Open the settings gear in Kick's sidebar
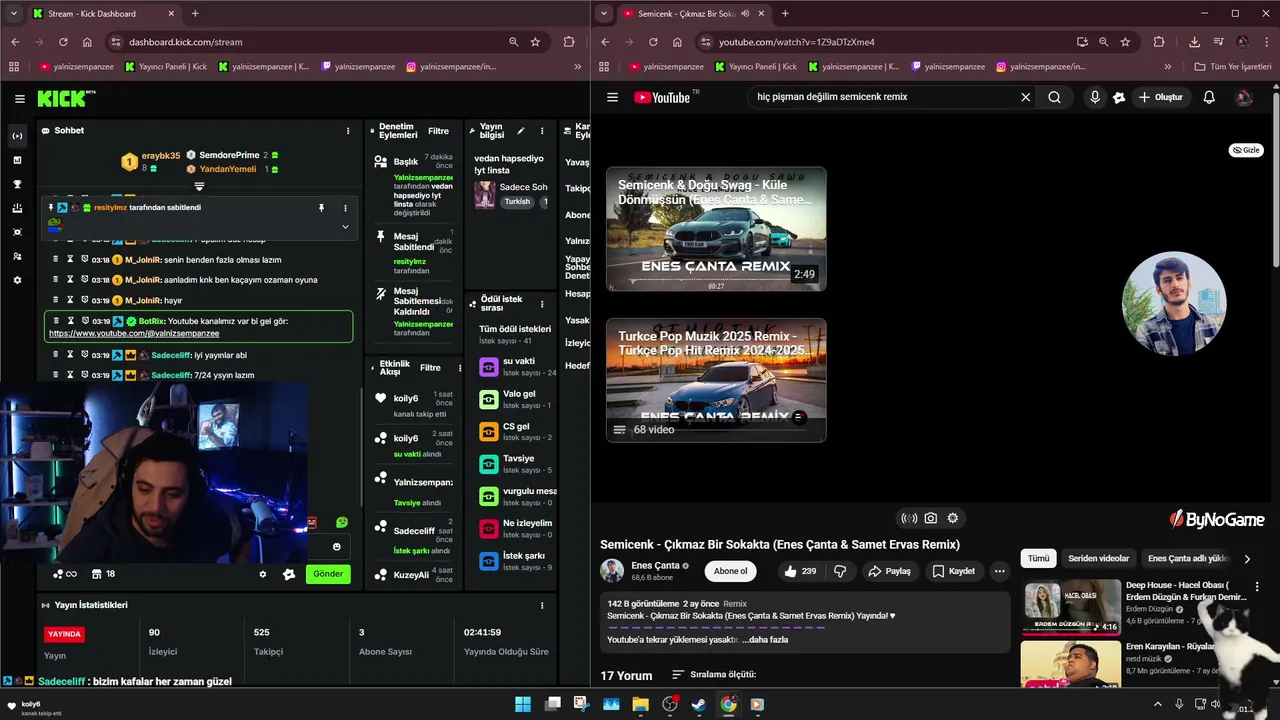The width and height of the screenshot is (1280, 720). (x=17, y=280)
